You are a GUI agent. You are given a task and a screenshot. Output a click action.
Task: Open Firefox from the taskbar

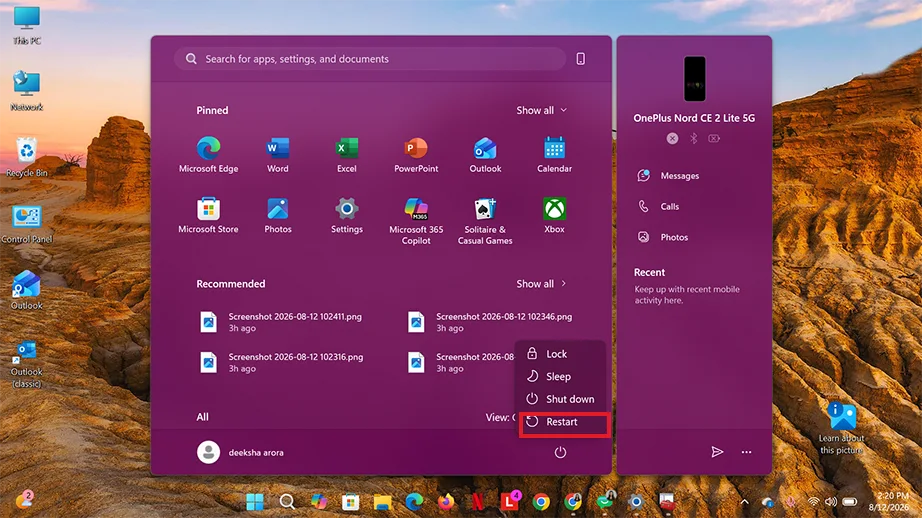tap(446, 502)
